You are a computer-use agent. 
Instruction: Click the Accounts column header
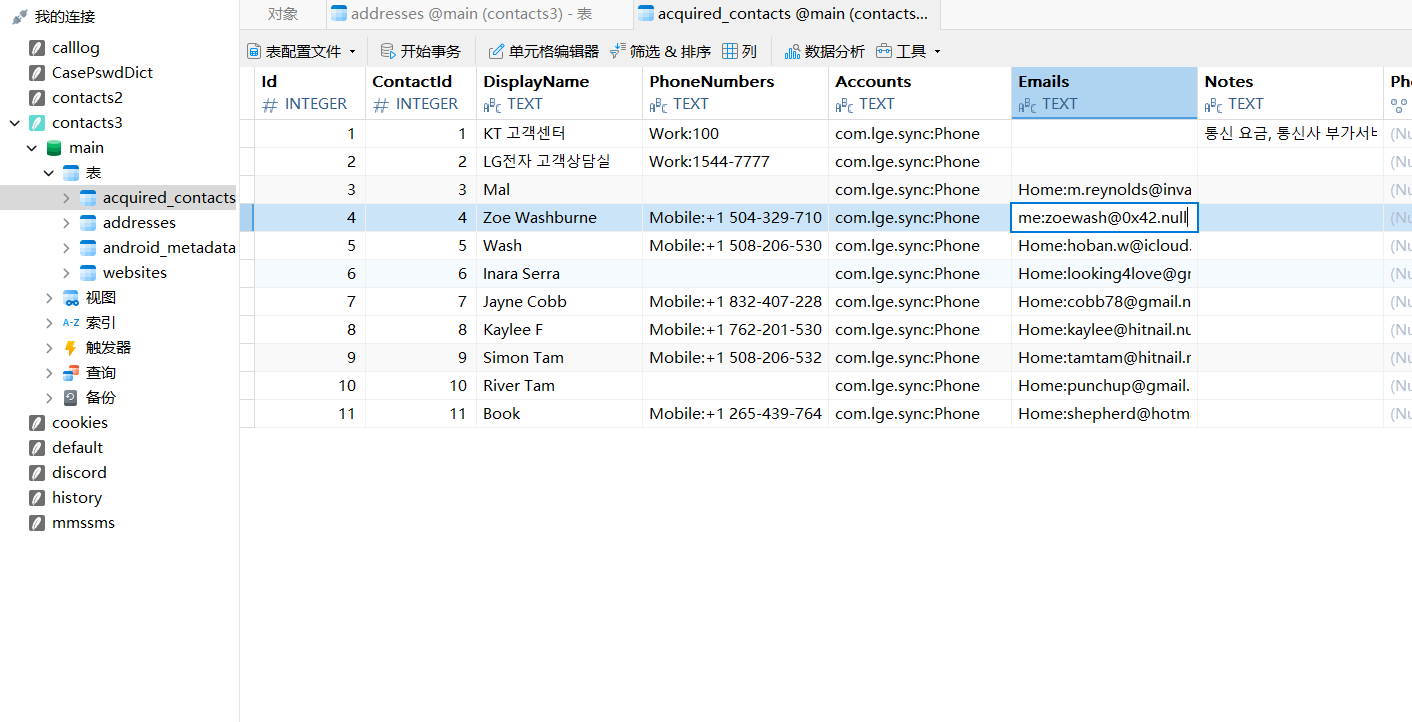pyautogui.click(x=920, y=93)
